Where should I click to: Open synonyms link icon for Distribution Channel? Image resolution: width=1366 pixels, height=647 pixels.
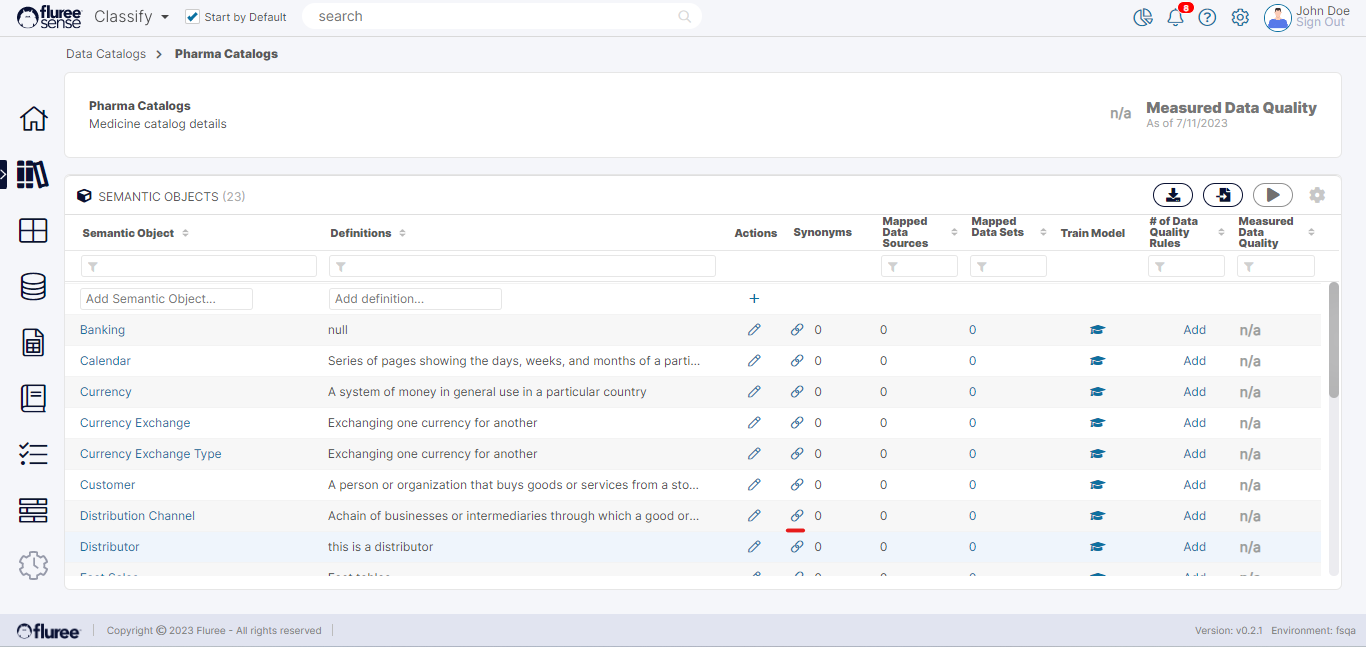pyautogui.click(x=797, y=516)
